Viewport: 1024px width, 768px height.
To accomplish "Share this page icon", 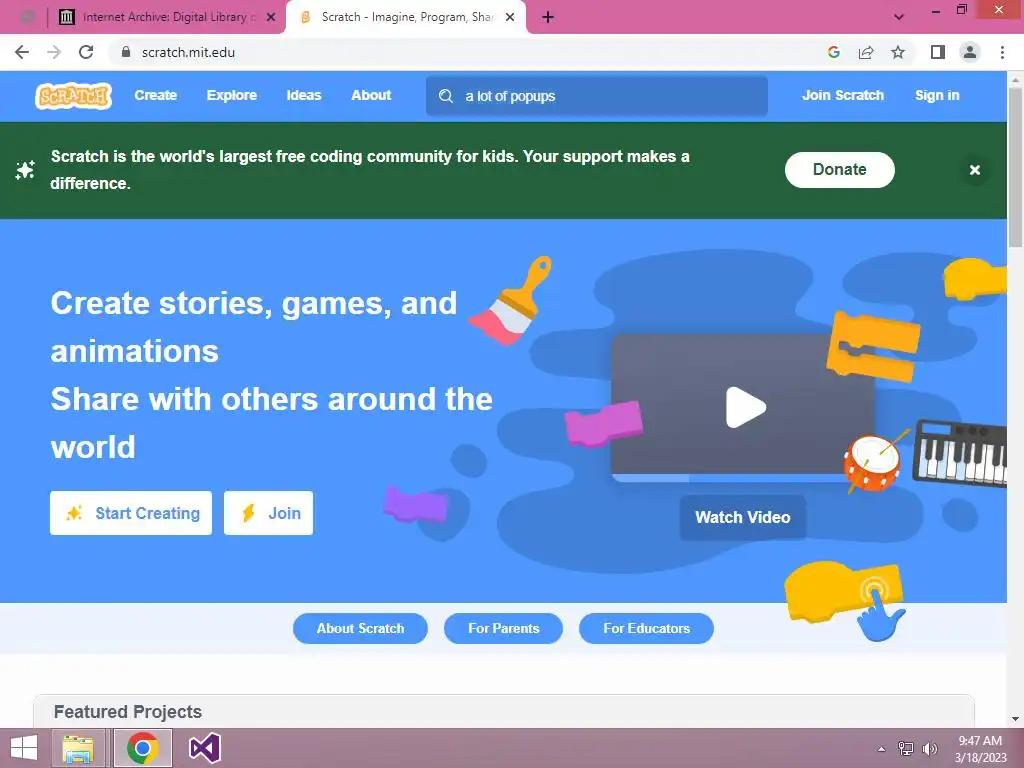I will pyautogui.click(x=866, y=52).
